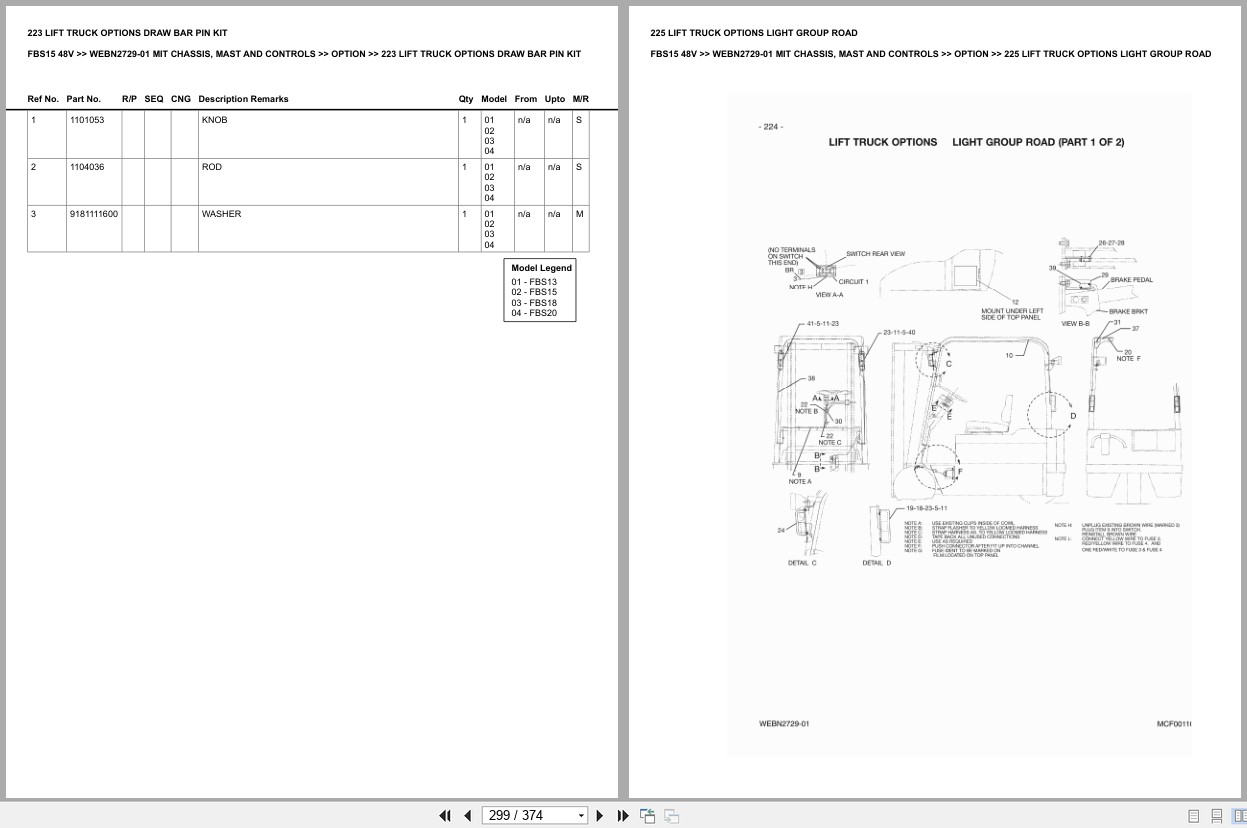Viewport: 1247px width, 828px height.
Task: Click the 01 - FBS13 legend entry
Action: click(534, 282)
